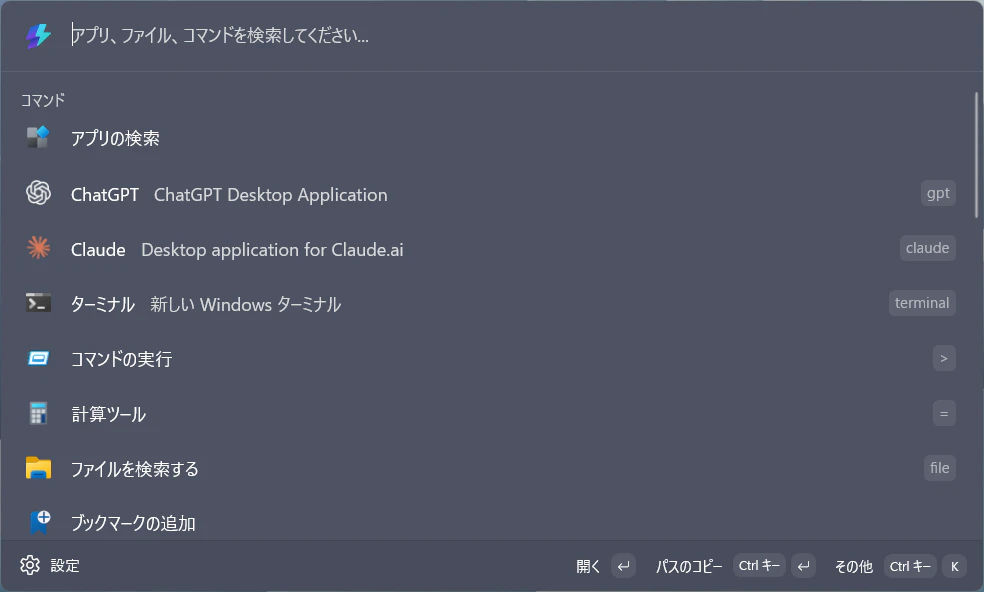Click the Ctrl キー badge beside パスのコピー
The height and width of the screenshot is (592, 984).
pos(759,566)
